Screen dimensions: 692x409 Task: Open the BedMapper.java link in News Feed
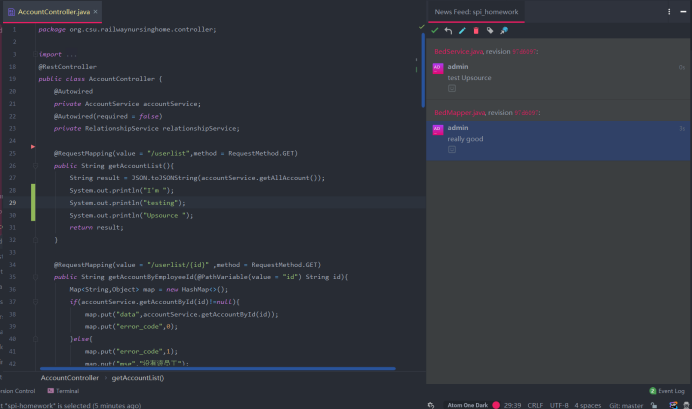459,113
